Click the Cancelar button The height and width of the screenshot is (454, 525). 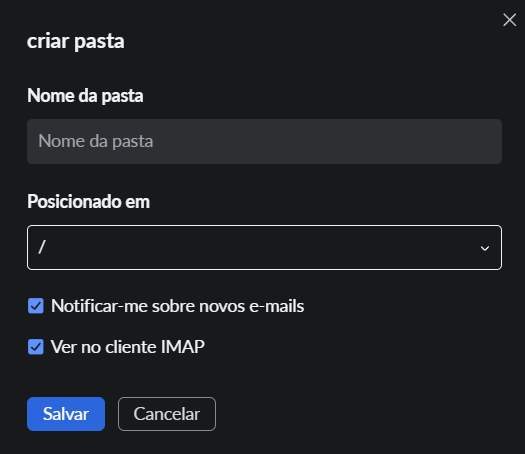coord(167,414)
